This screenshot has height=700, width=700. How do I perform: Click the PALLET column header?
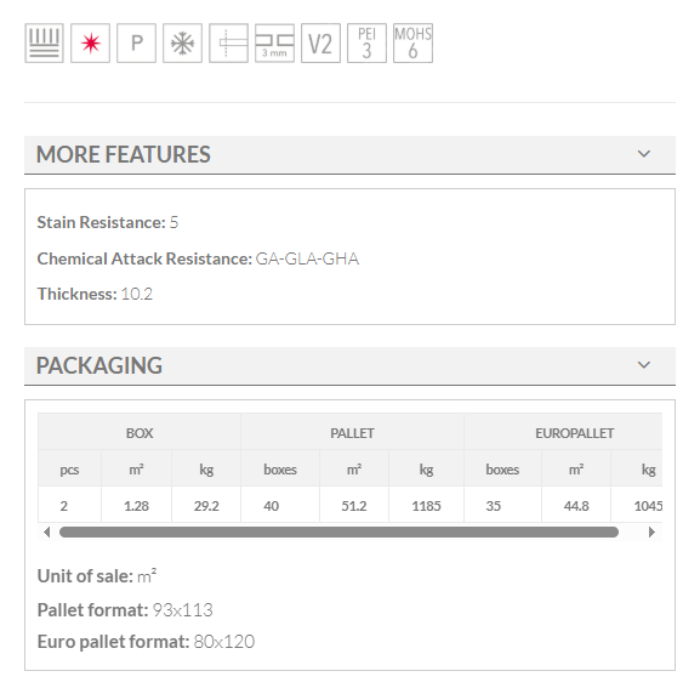(352, 433)
